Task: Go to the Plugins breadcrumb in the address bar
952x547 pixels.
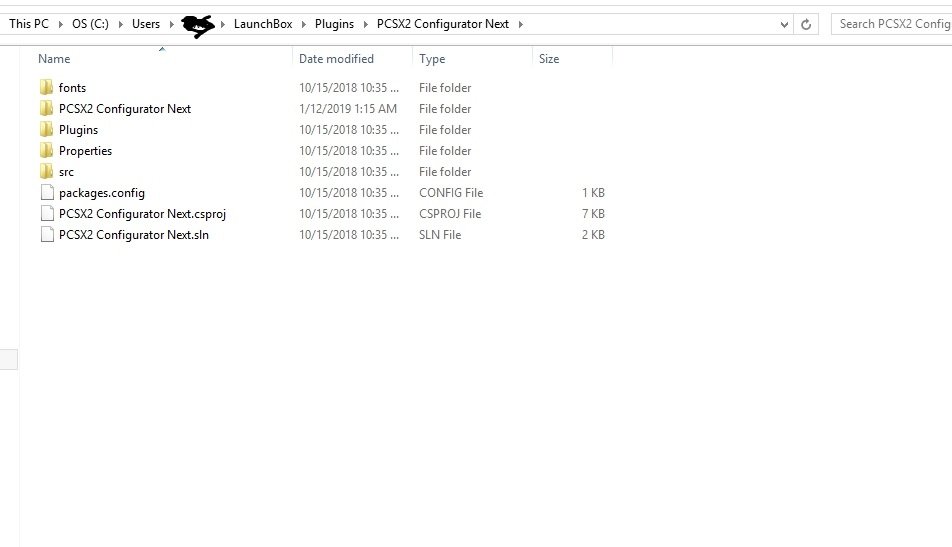Action: 335,24
